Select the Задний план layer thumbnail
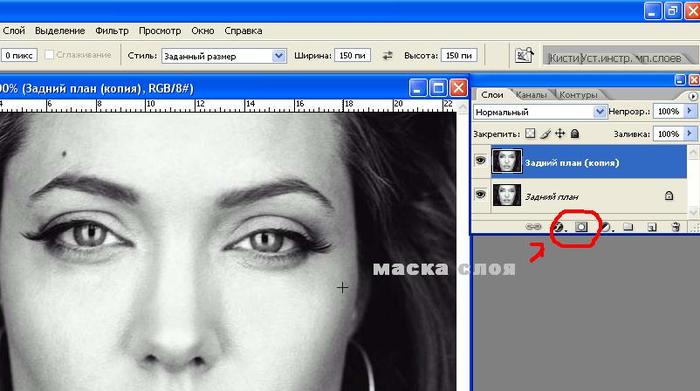Screen dimensions: 700x391 (507, 195)
